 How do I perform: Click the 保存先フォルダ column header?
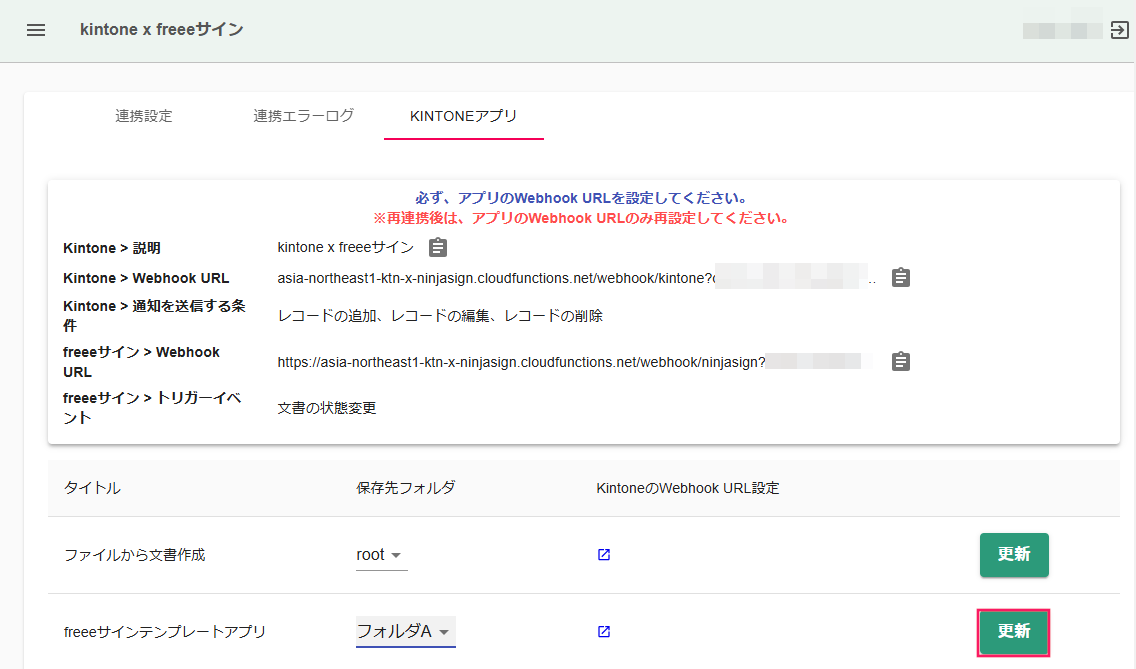tap(406, 488)
